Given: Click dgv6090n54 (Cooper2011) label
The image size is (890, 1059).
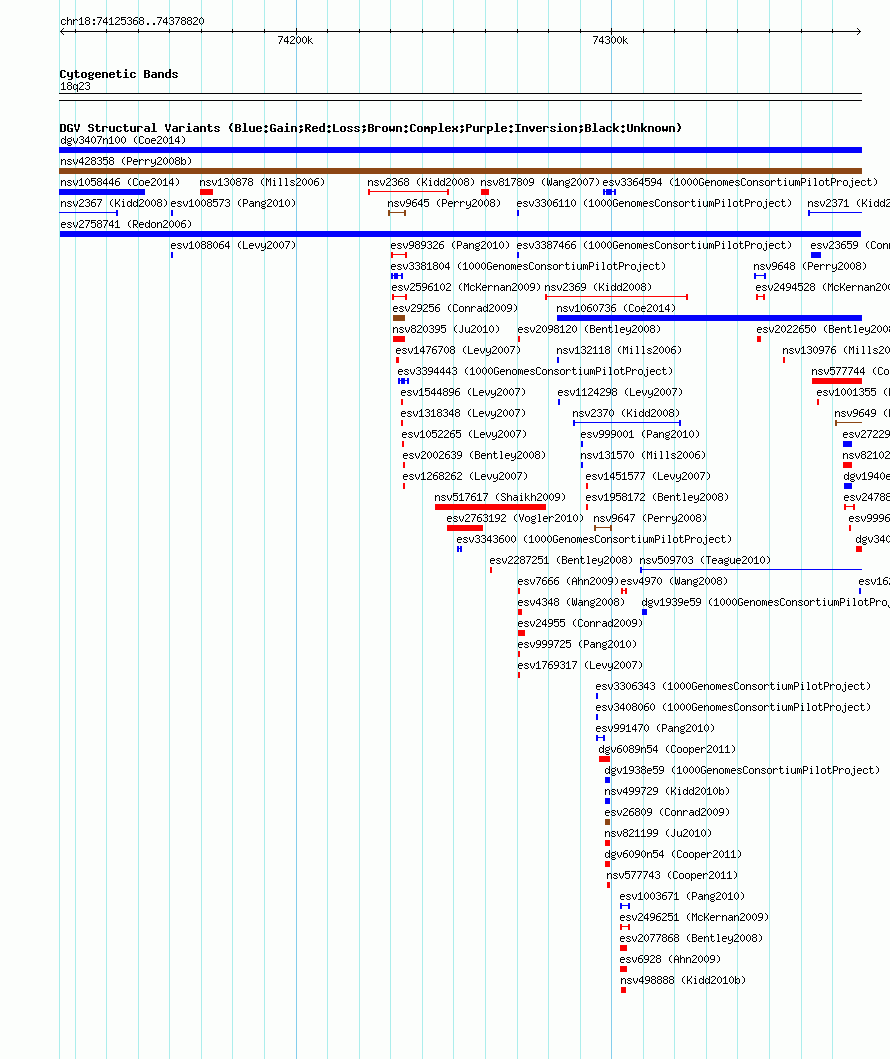Looking at the screenshot, I should tap(673, 854).
